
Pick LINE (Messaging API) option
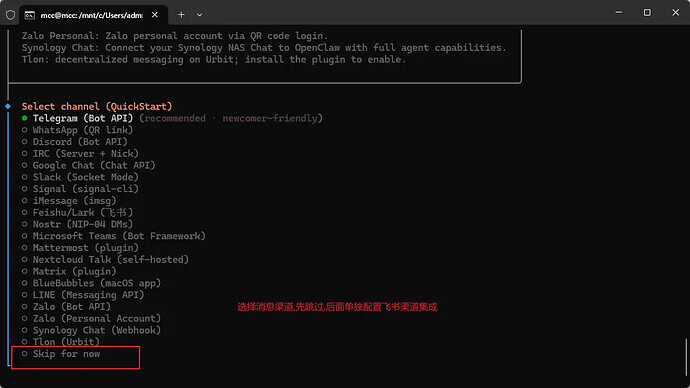pos(83,295)
